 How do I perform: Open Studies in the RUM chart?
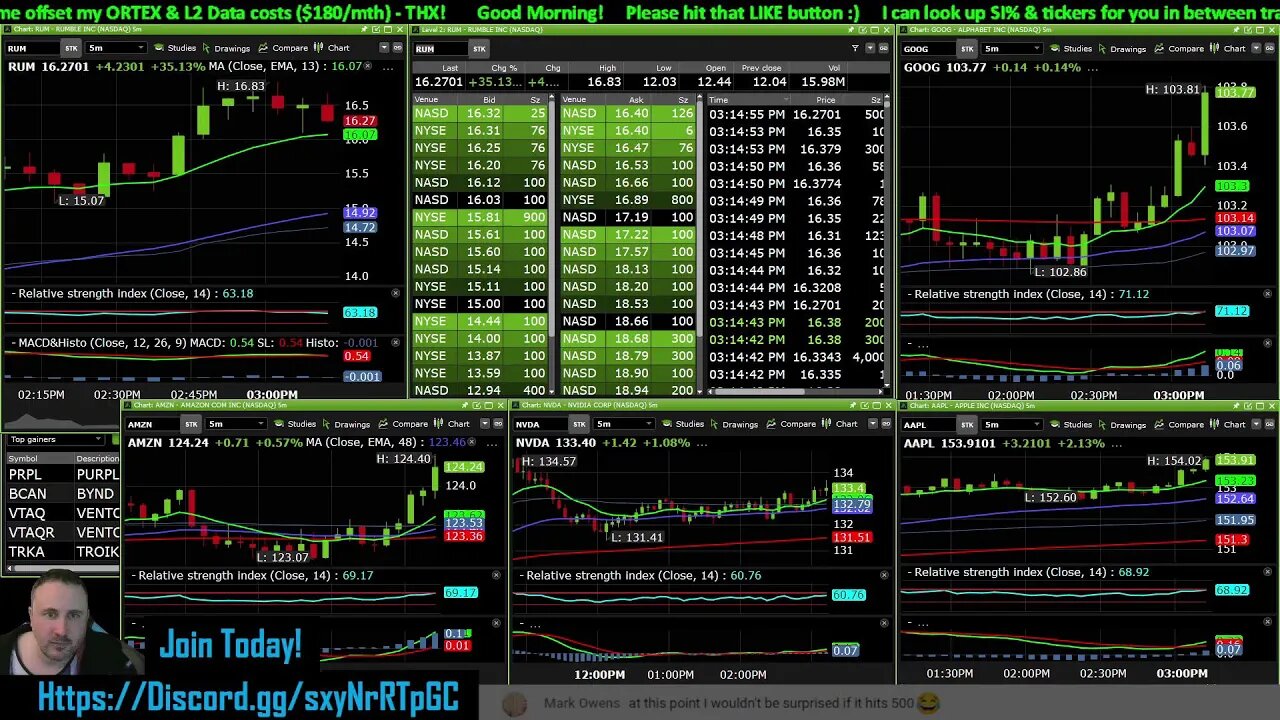click(174, 48)
